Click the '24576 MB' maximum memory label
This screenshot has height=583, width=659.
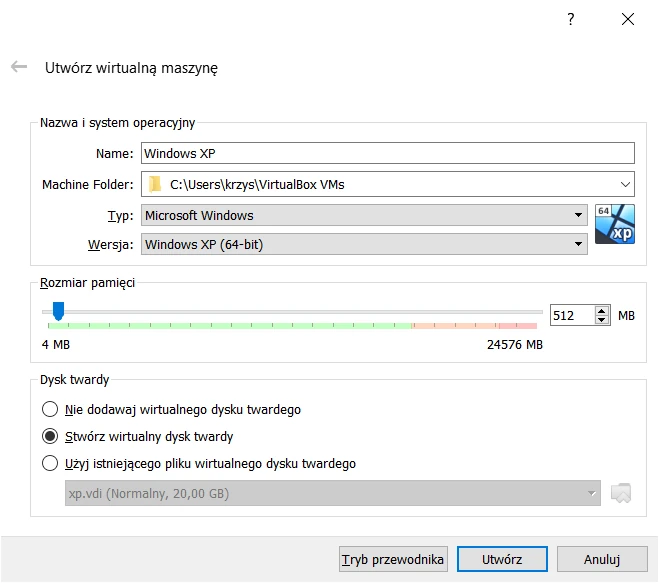pos(515,345)
